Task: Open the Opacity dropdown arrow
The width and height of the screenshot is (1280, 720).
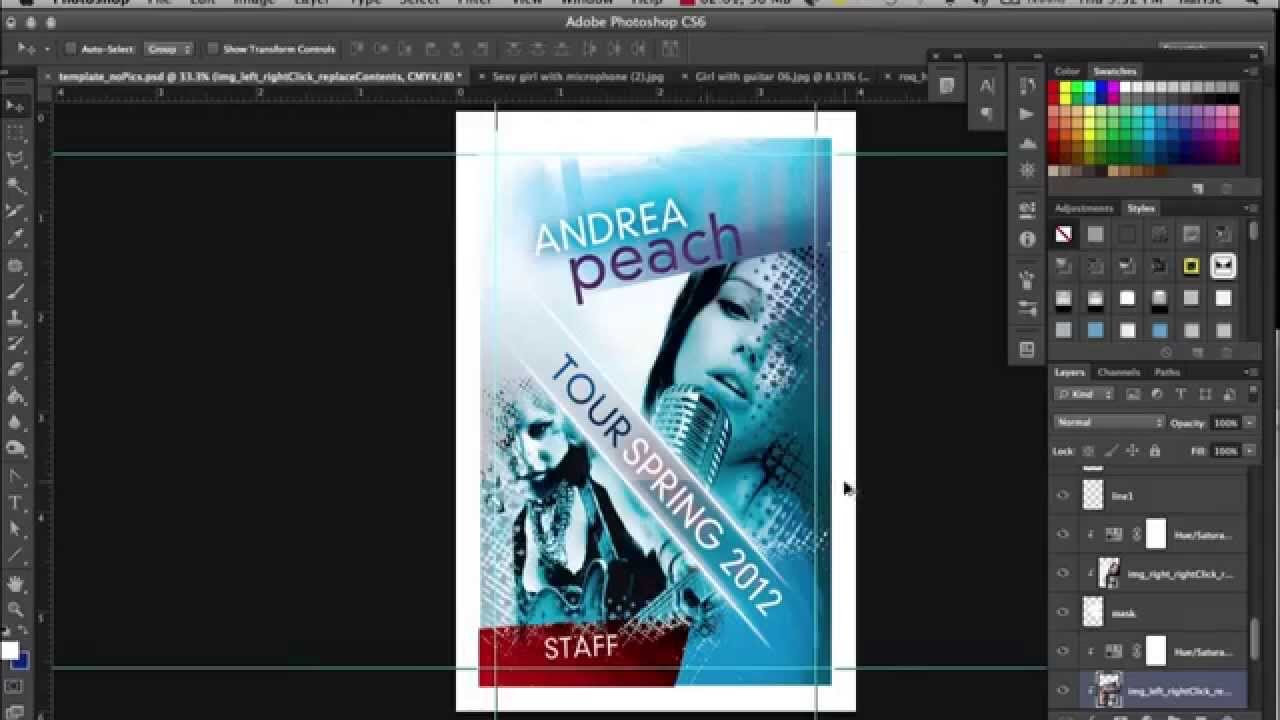Action: (x=1247, y=422)
